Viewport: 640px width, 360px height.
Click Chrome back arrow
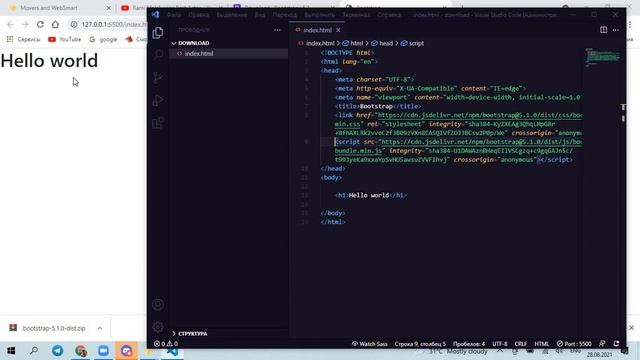click(x=10, y=24)
